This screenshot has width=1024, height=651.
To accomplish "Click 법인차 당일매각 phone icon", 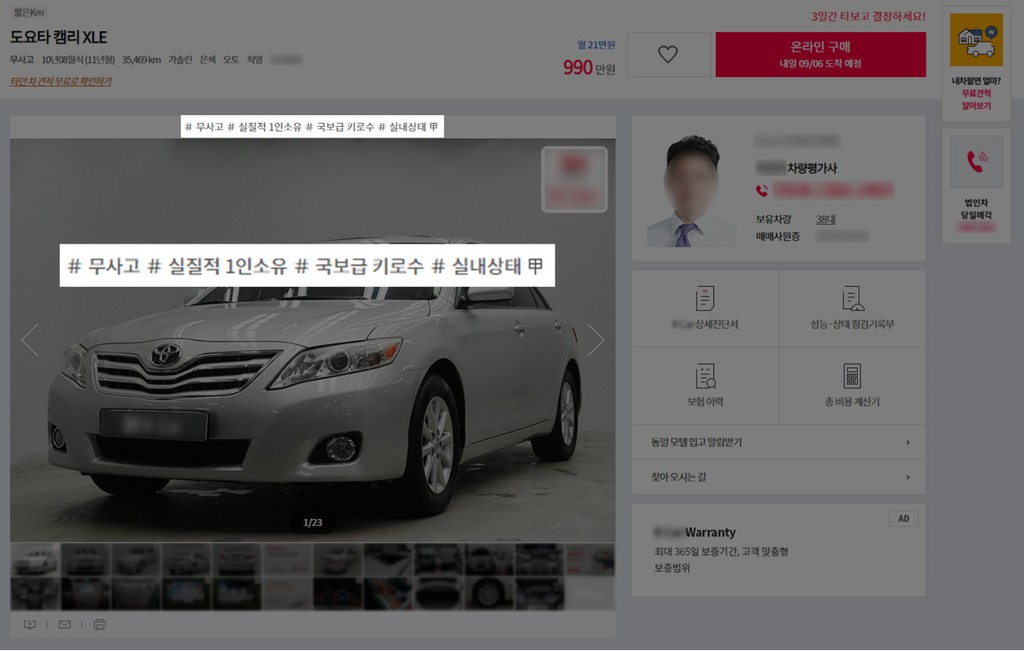I will 976,162.
